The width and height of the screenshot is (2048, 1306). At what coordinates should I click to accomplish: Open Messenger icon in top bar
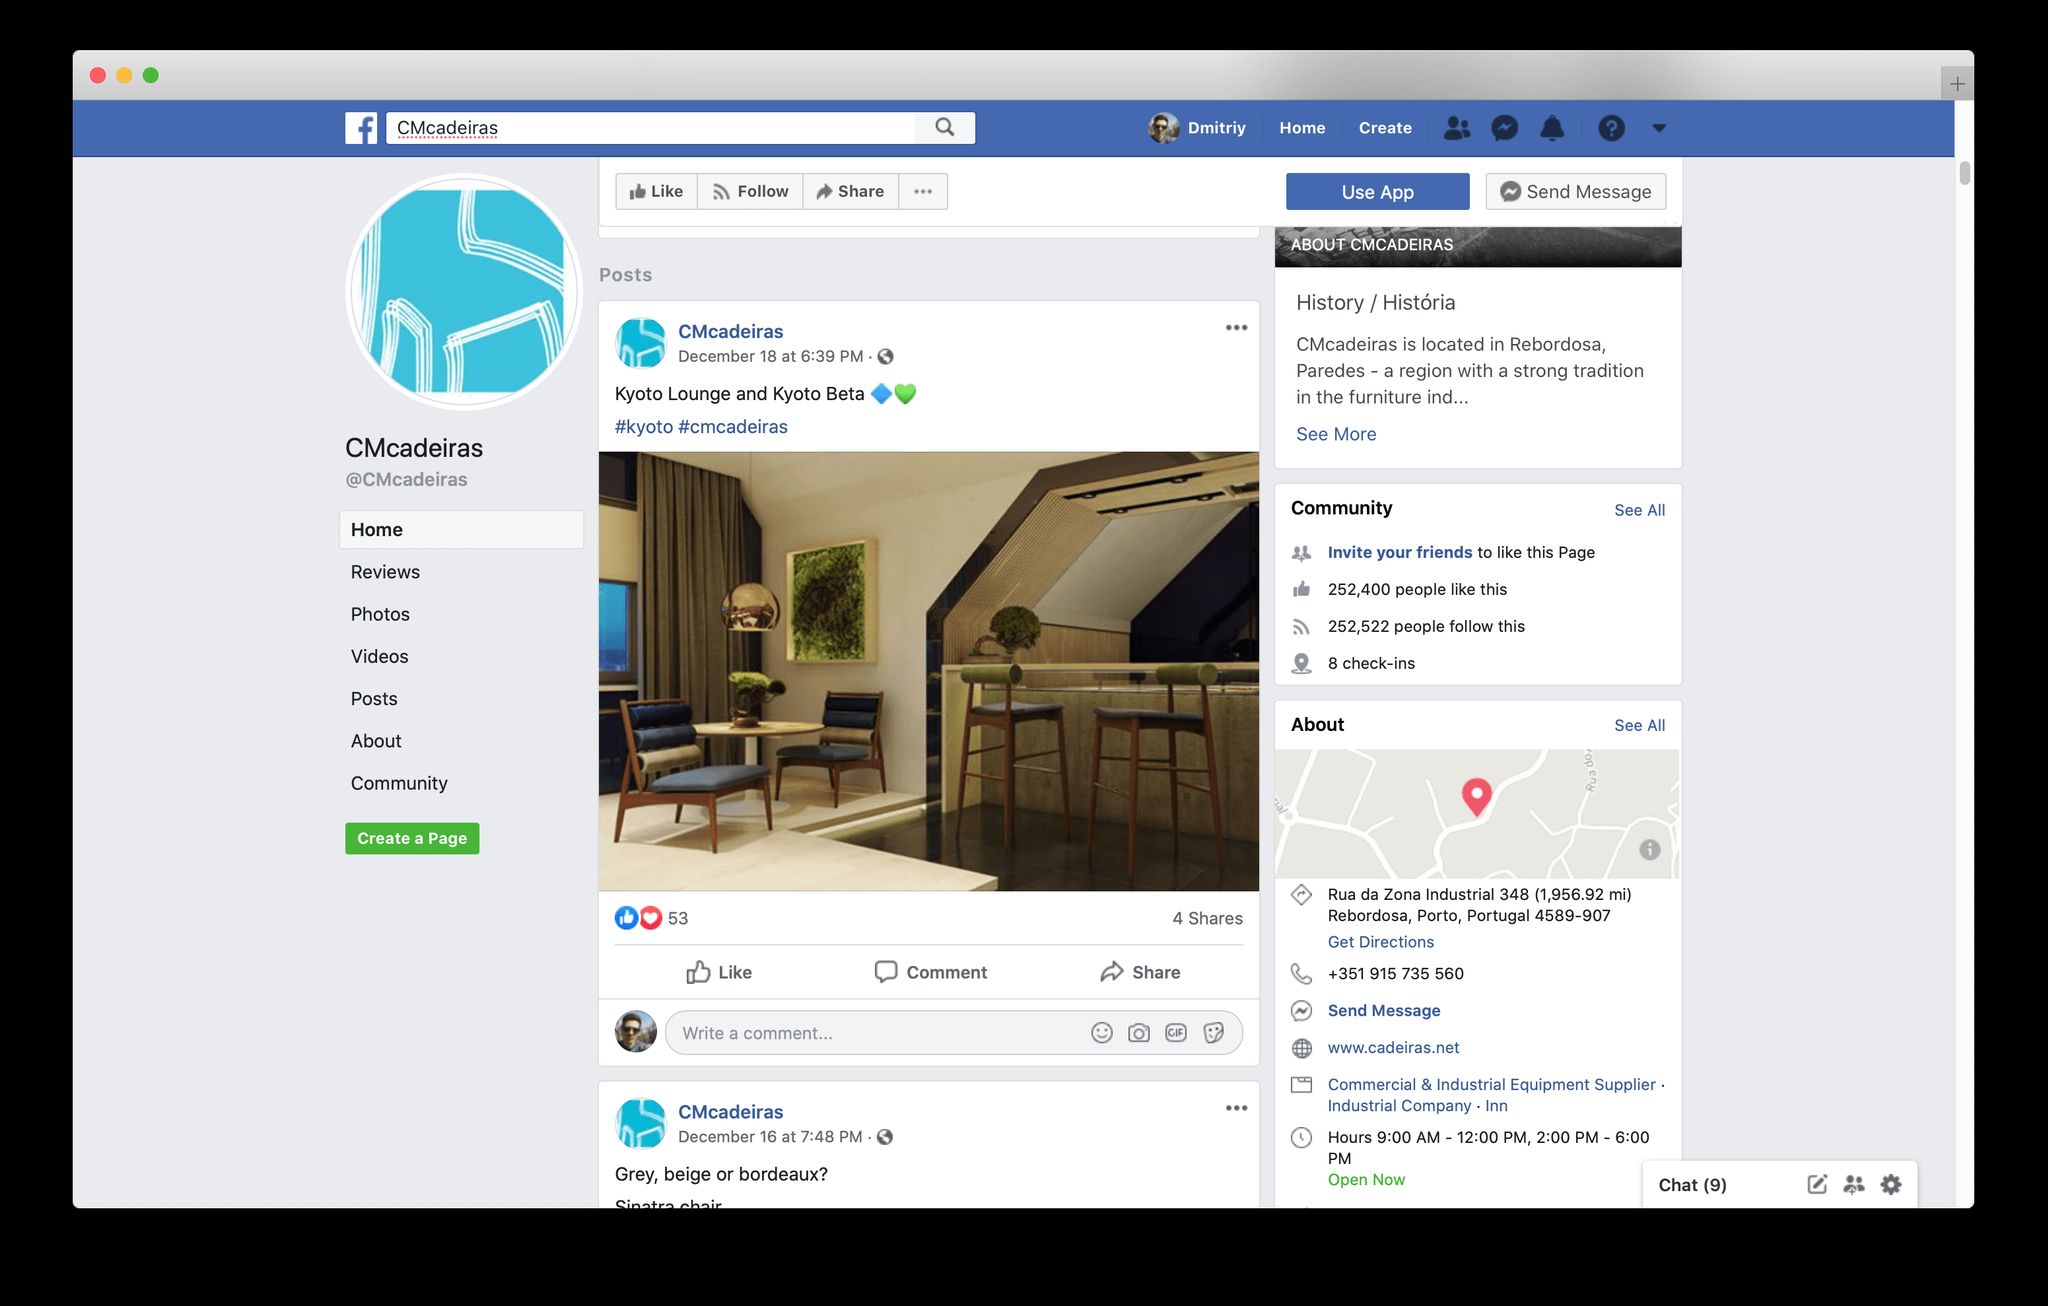pos(1504,128)
